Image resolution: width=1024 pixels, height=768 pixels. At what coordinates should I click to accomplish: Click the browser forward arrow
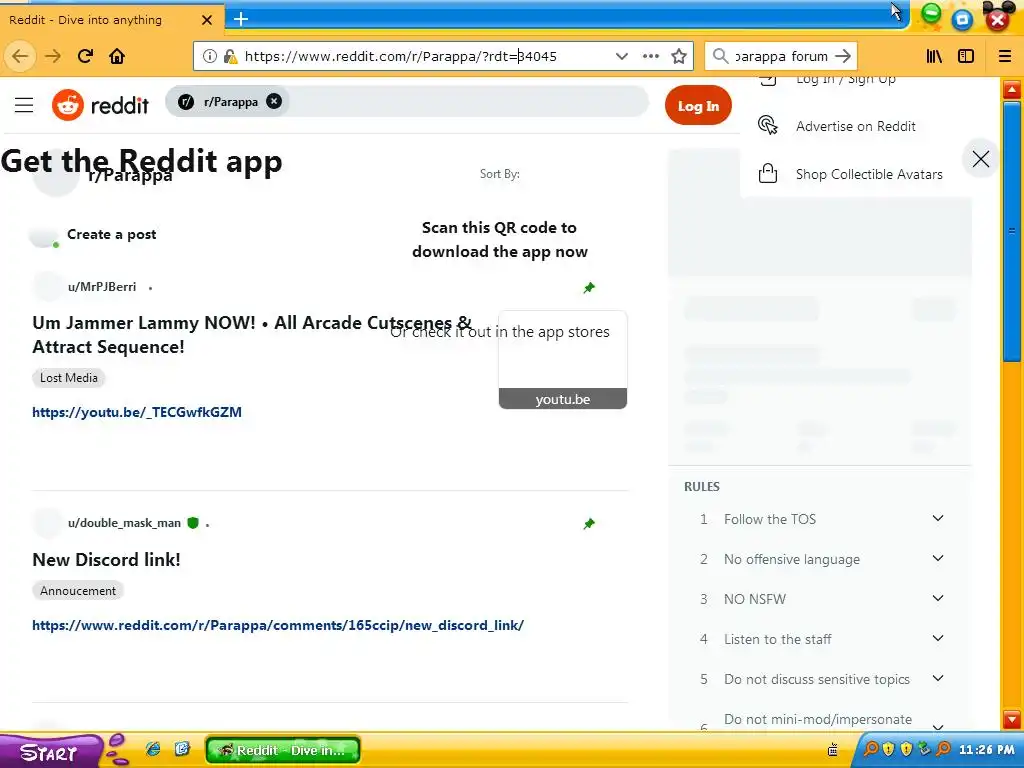point(53,56)
